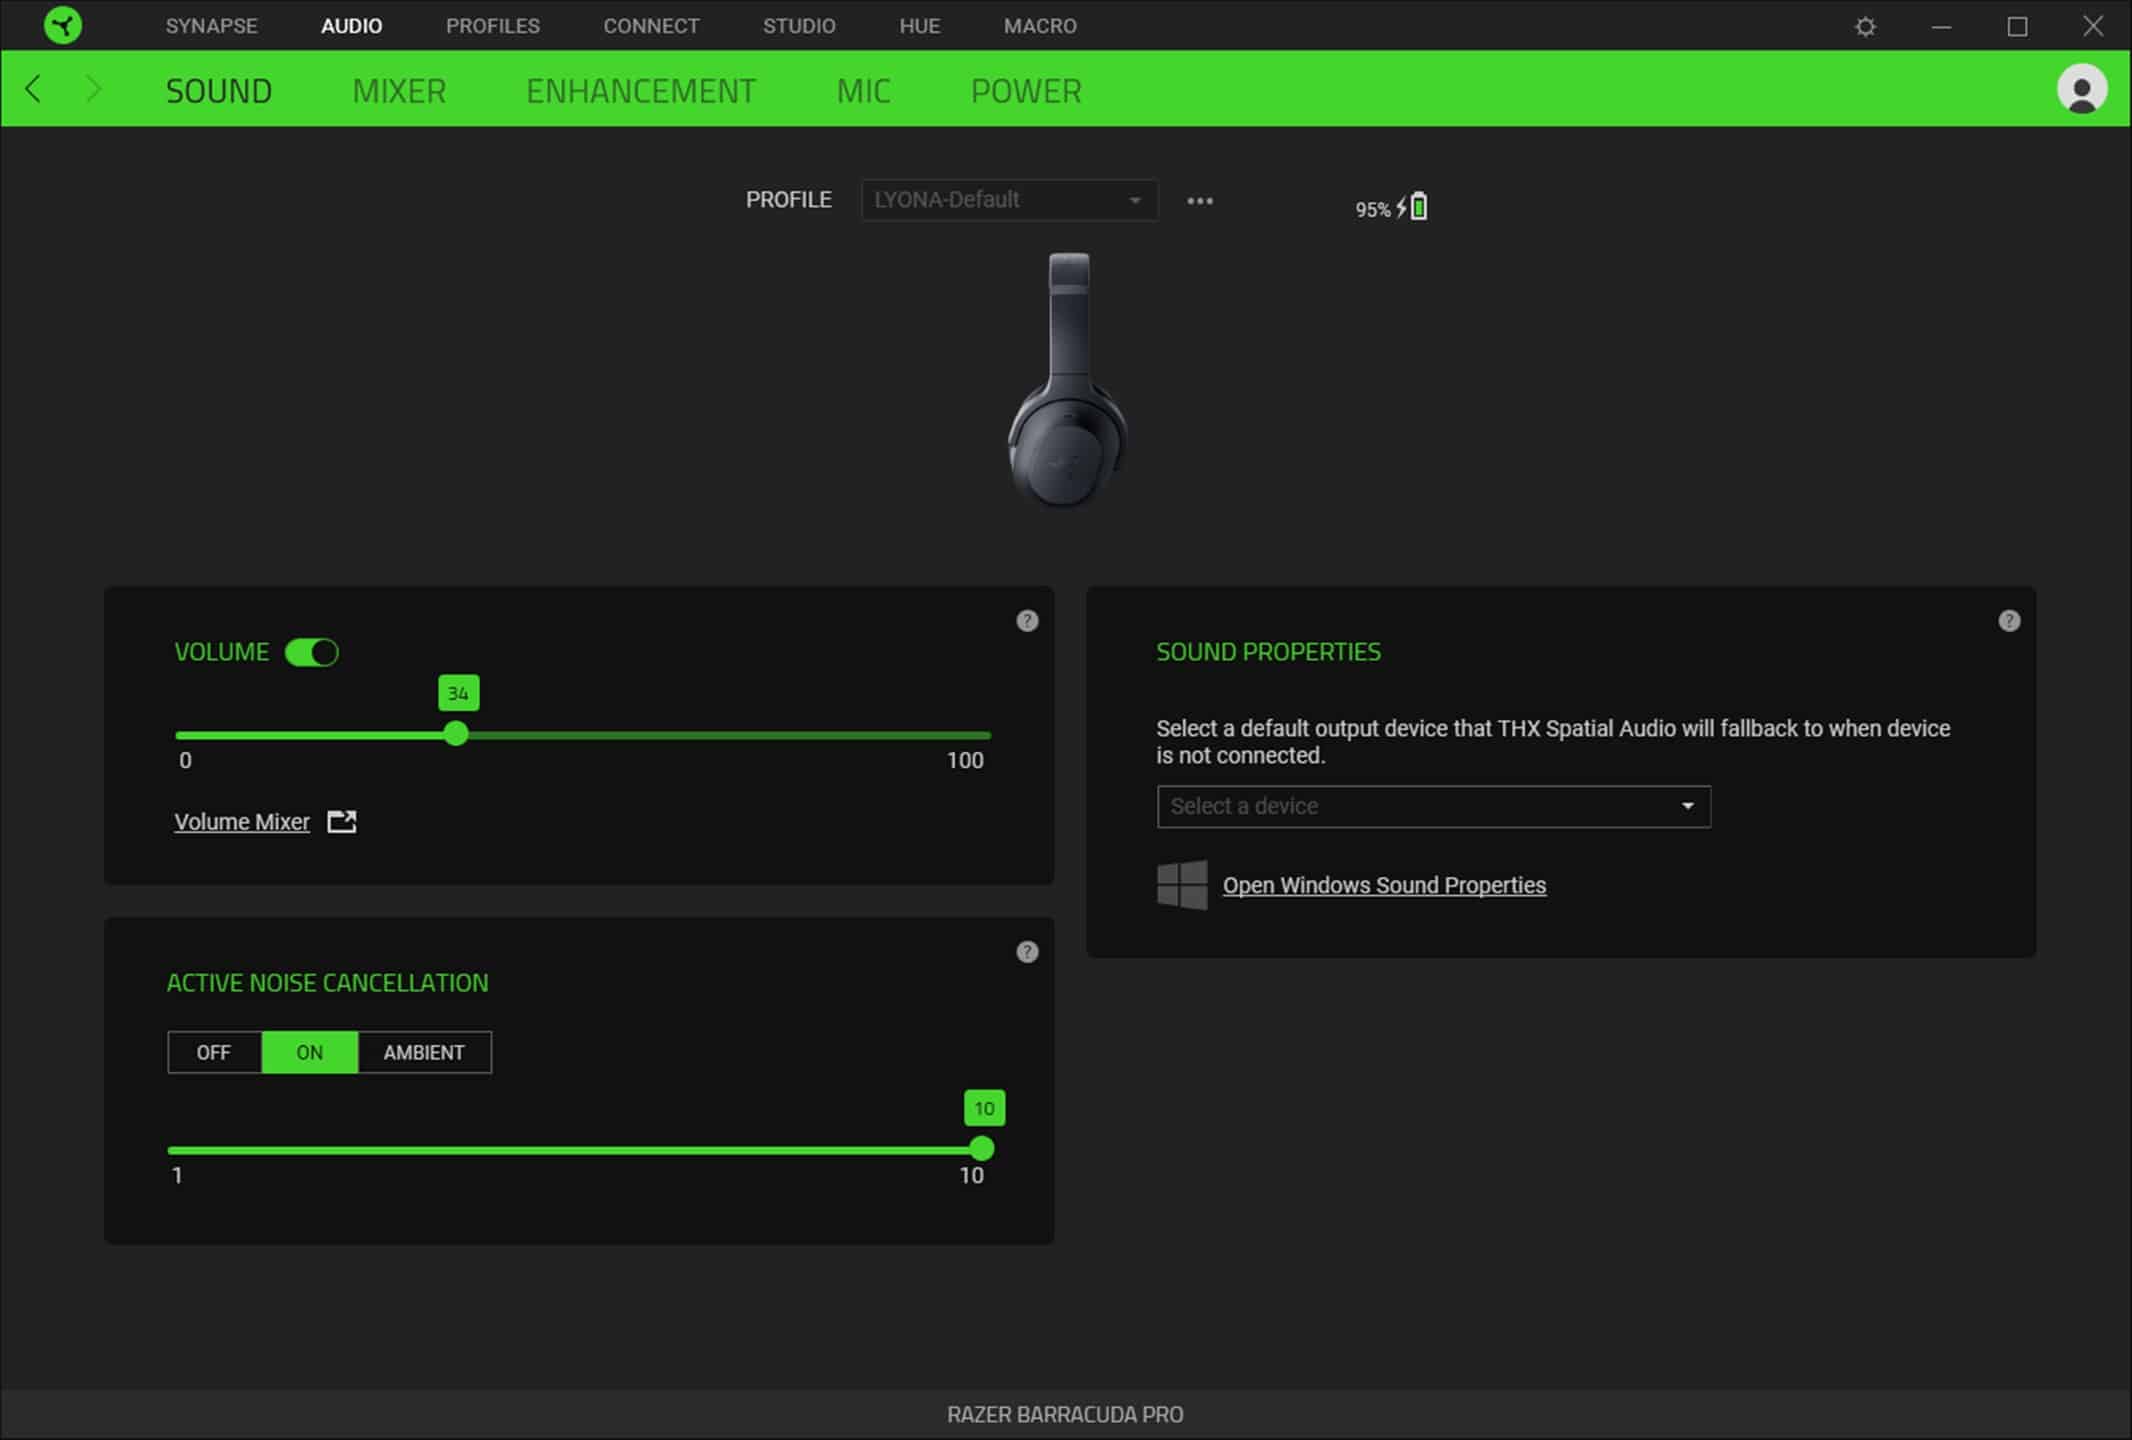Select the SOUND sub-tab
This screenshot has width=2132, height=1440.
click(x=219, y=91)
